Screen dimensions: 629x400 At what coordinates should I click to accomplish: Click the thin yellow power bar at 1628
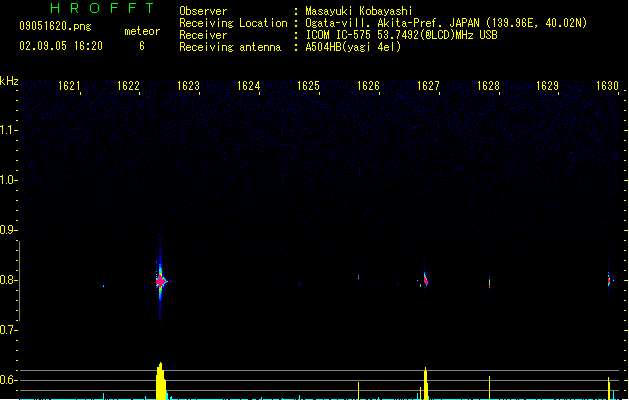point(489,388)
